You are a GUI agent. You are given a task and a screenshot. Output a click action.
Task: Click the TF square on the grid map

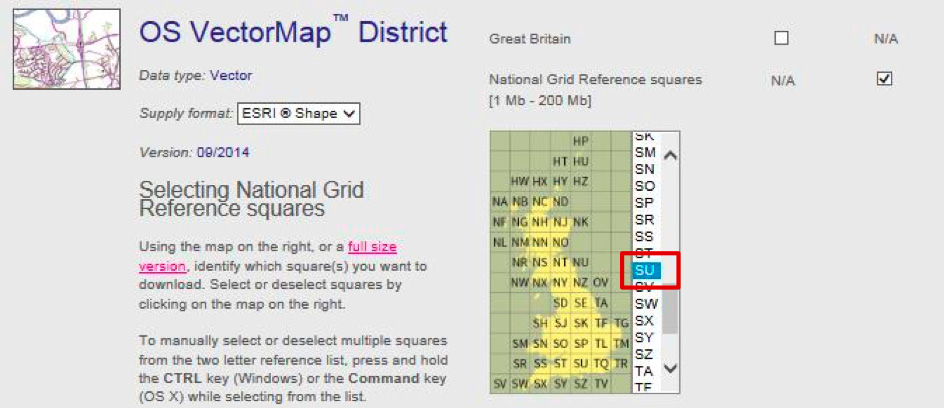coord(600,323)
